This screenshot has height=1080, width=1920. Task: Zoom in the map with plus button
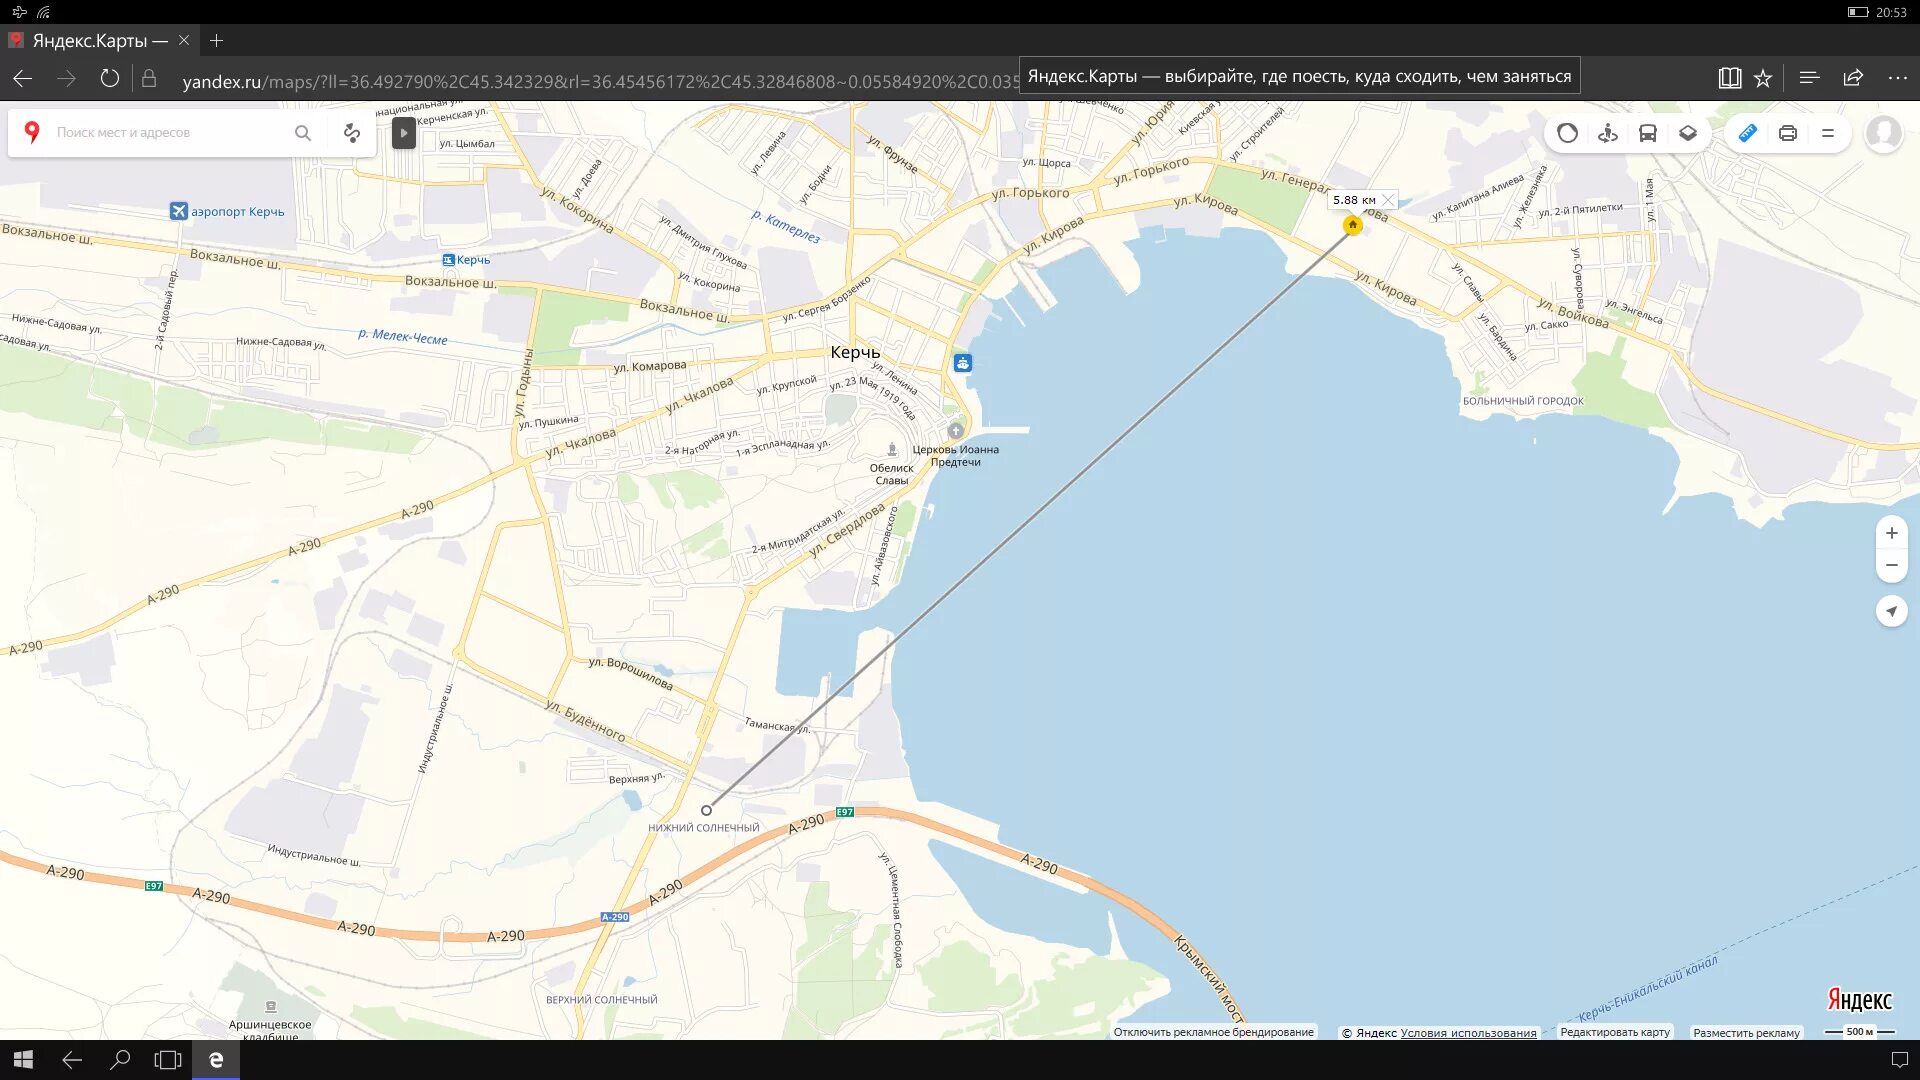(x=1892, y=533)
